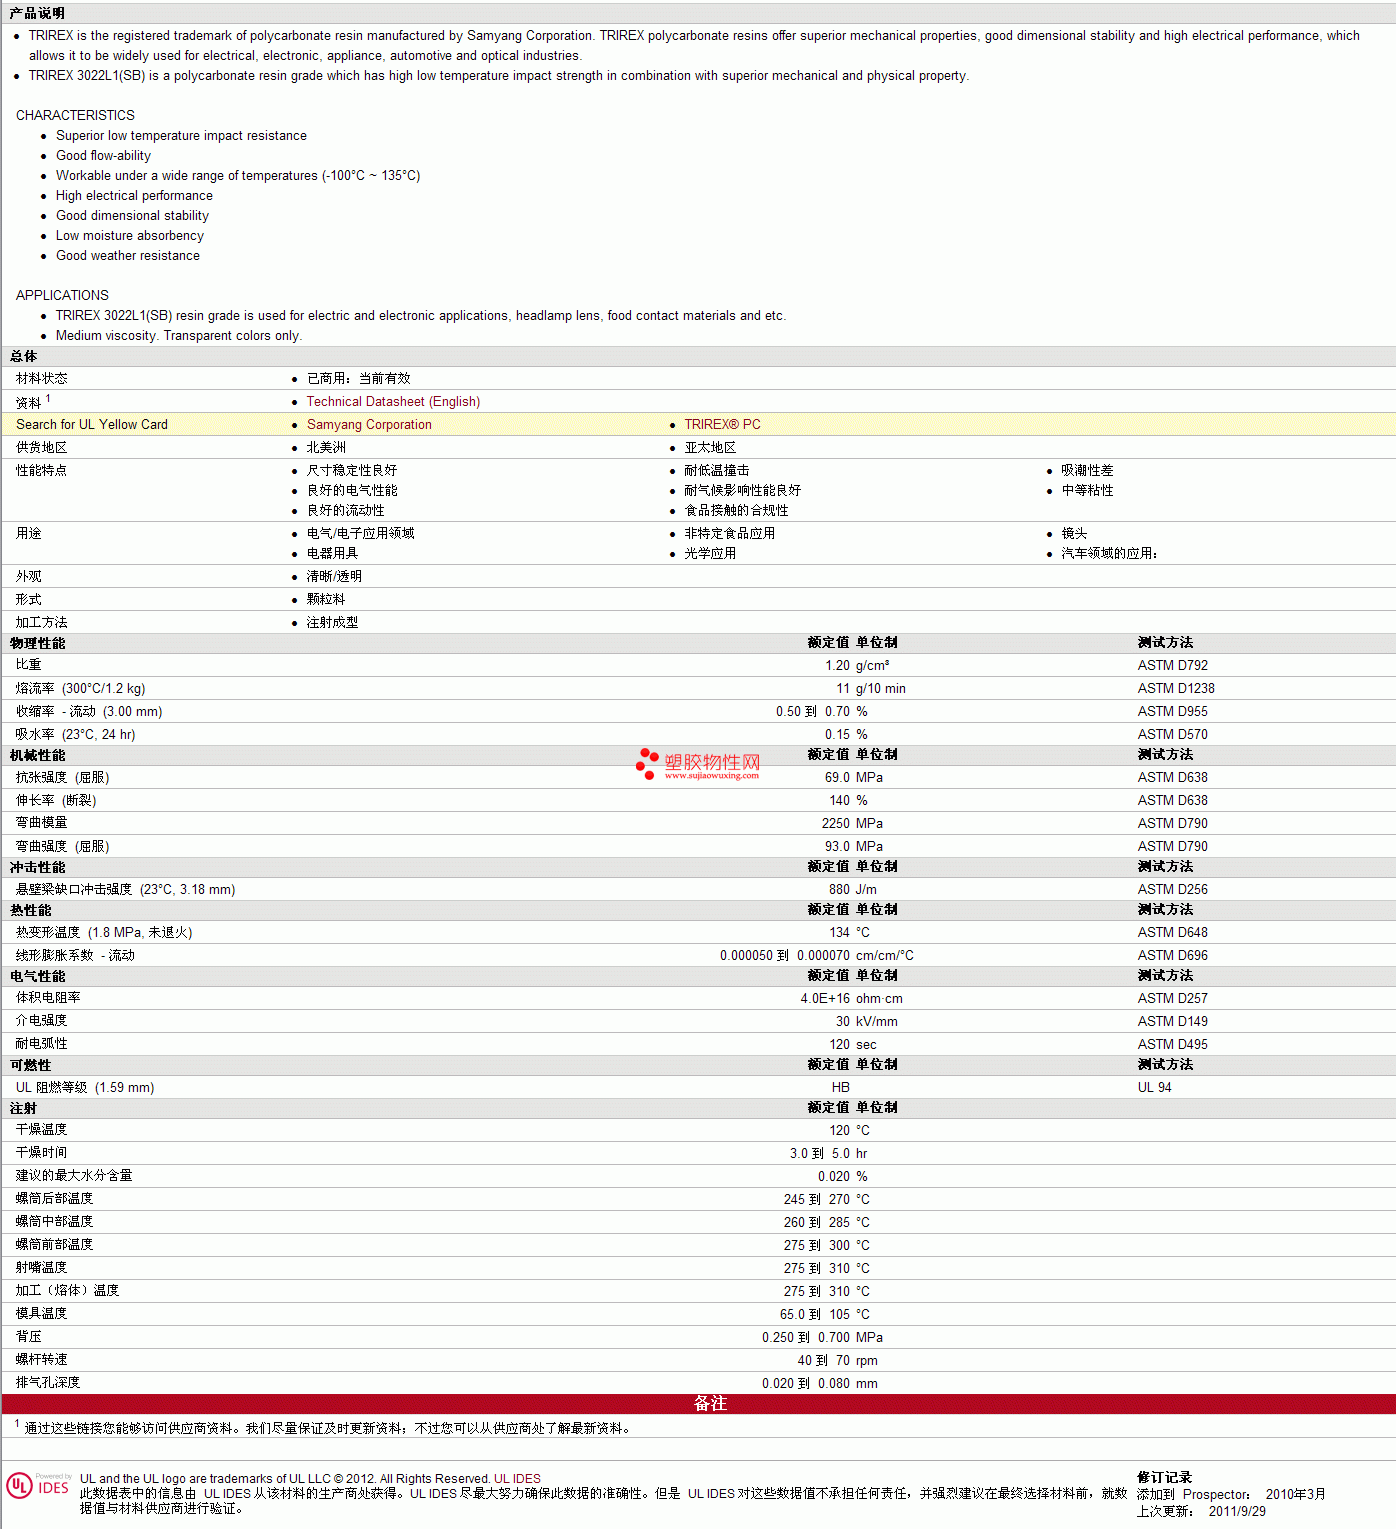Click the 亚太地区 availability entry
Screen dimensions: 1396x1529
(710, 447)
